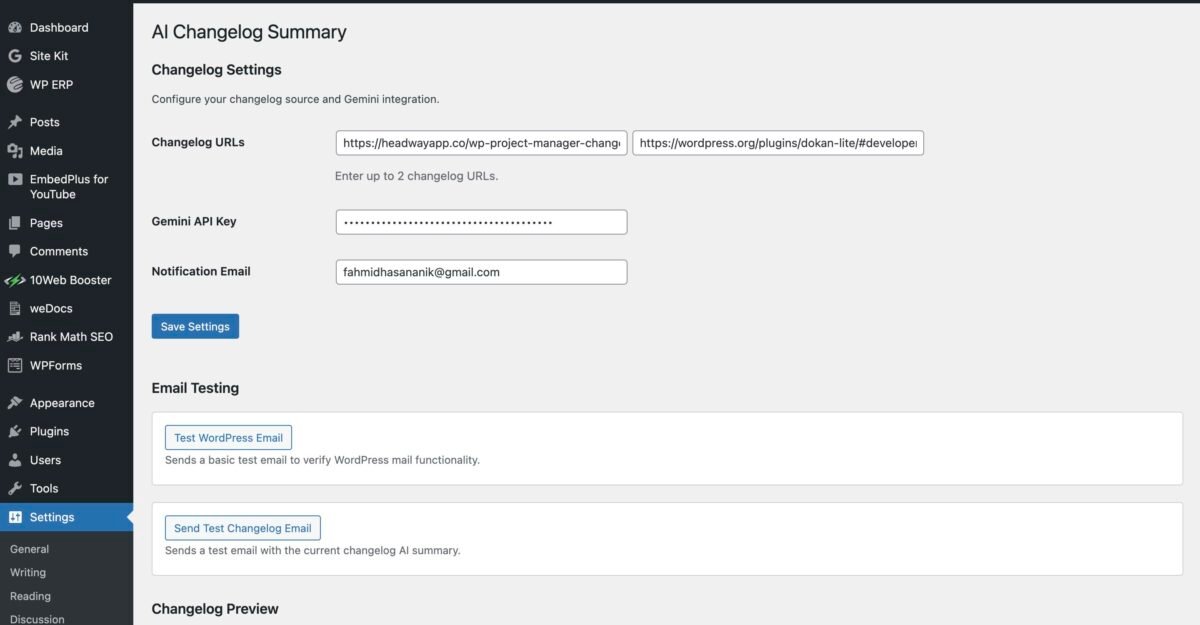Open Posts in the sidebar
1200x625 pixels.
(x=66, y=122)
